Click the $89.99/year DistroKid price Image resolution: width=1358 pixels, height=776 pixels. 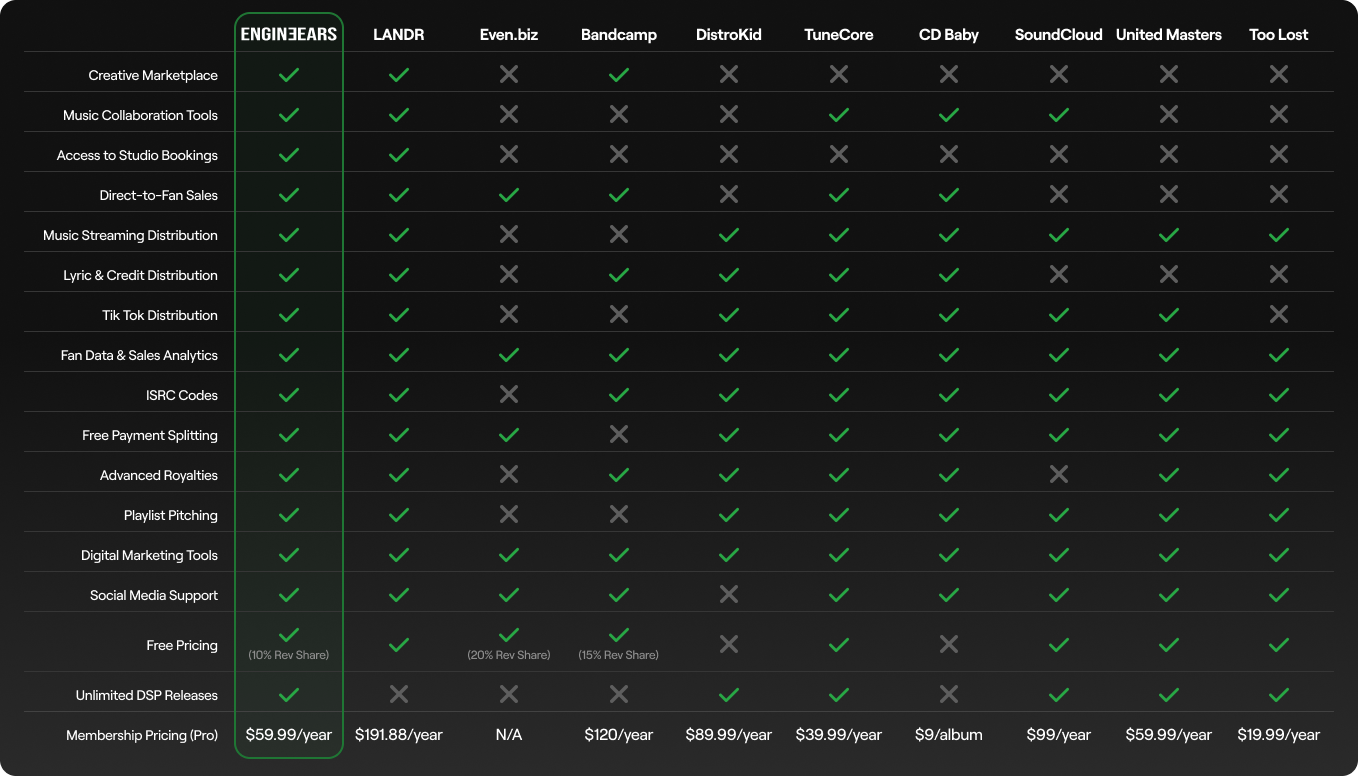(x=729, y=735)
